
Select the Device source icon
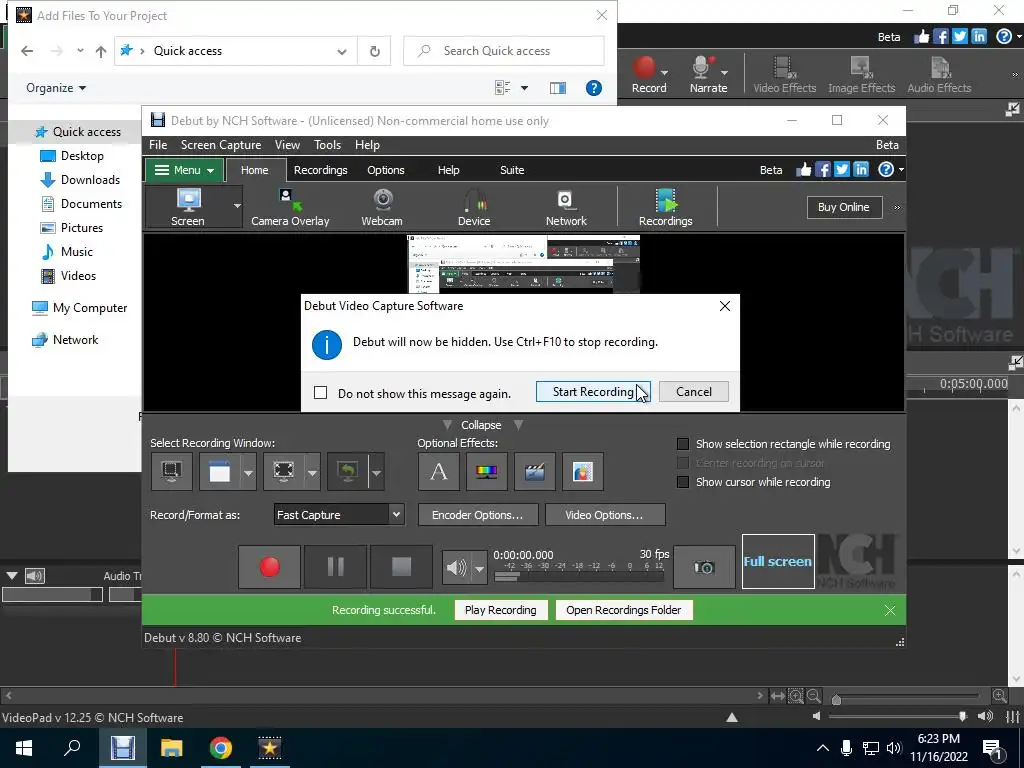point(474,207)
